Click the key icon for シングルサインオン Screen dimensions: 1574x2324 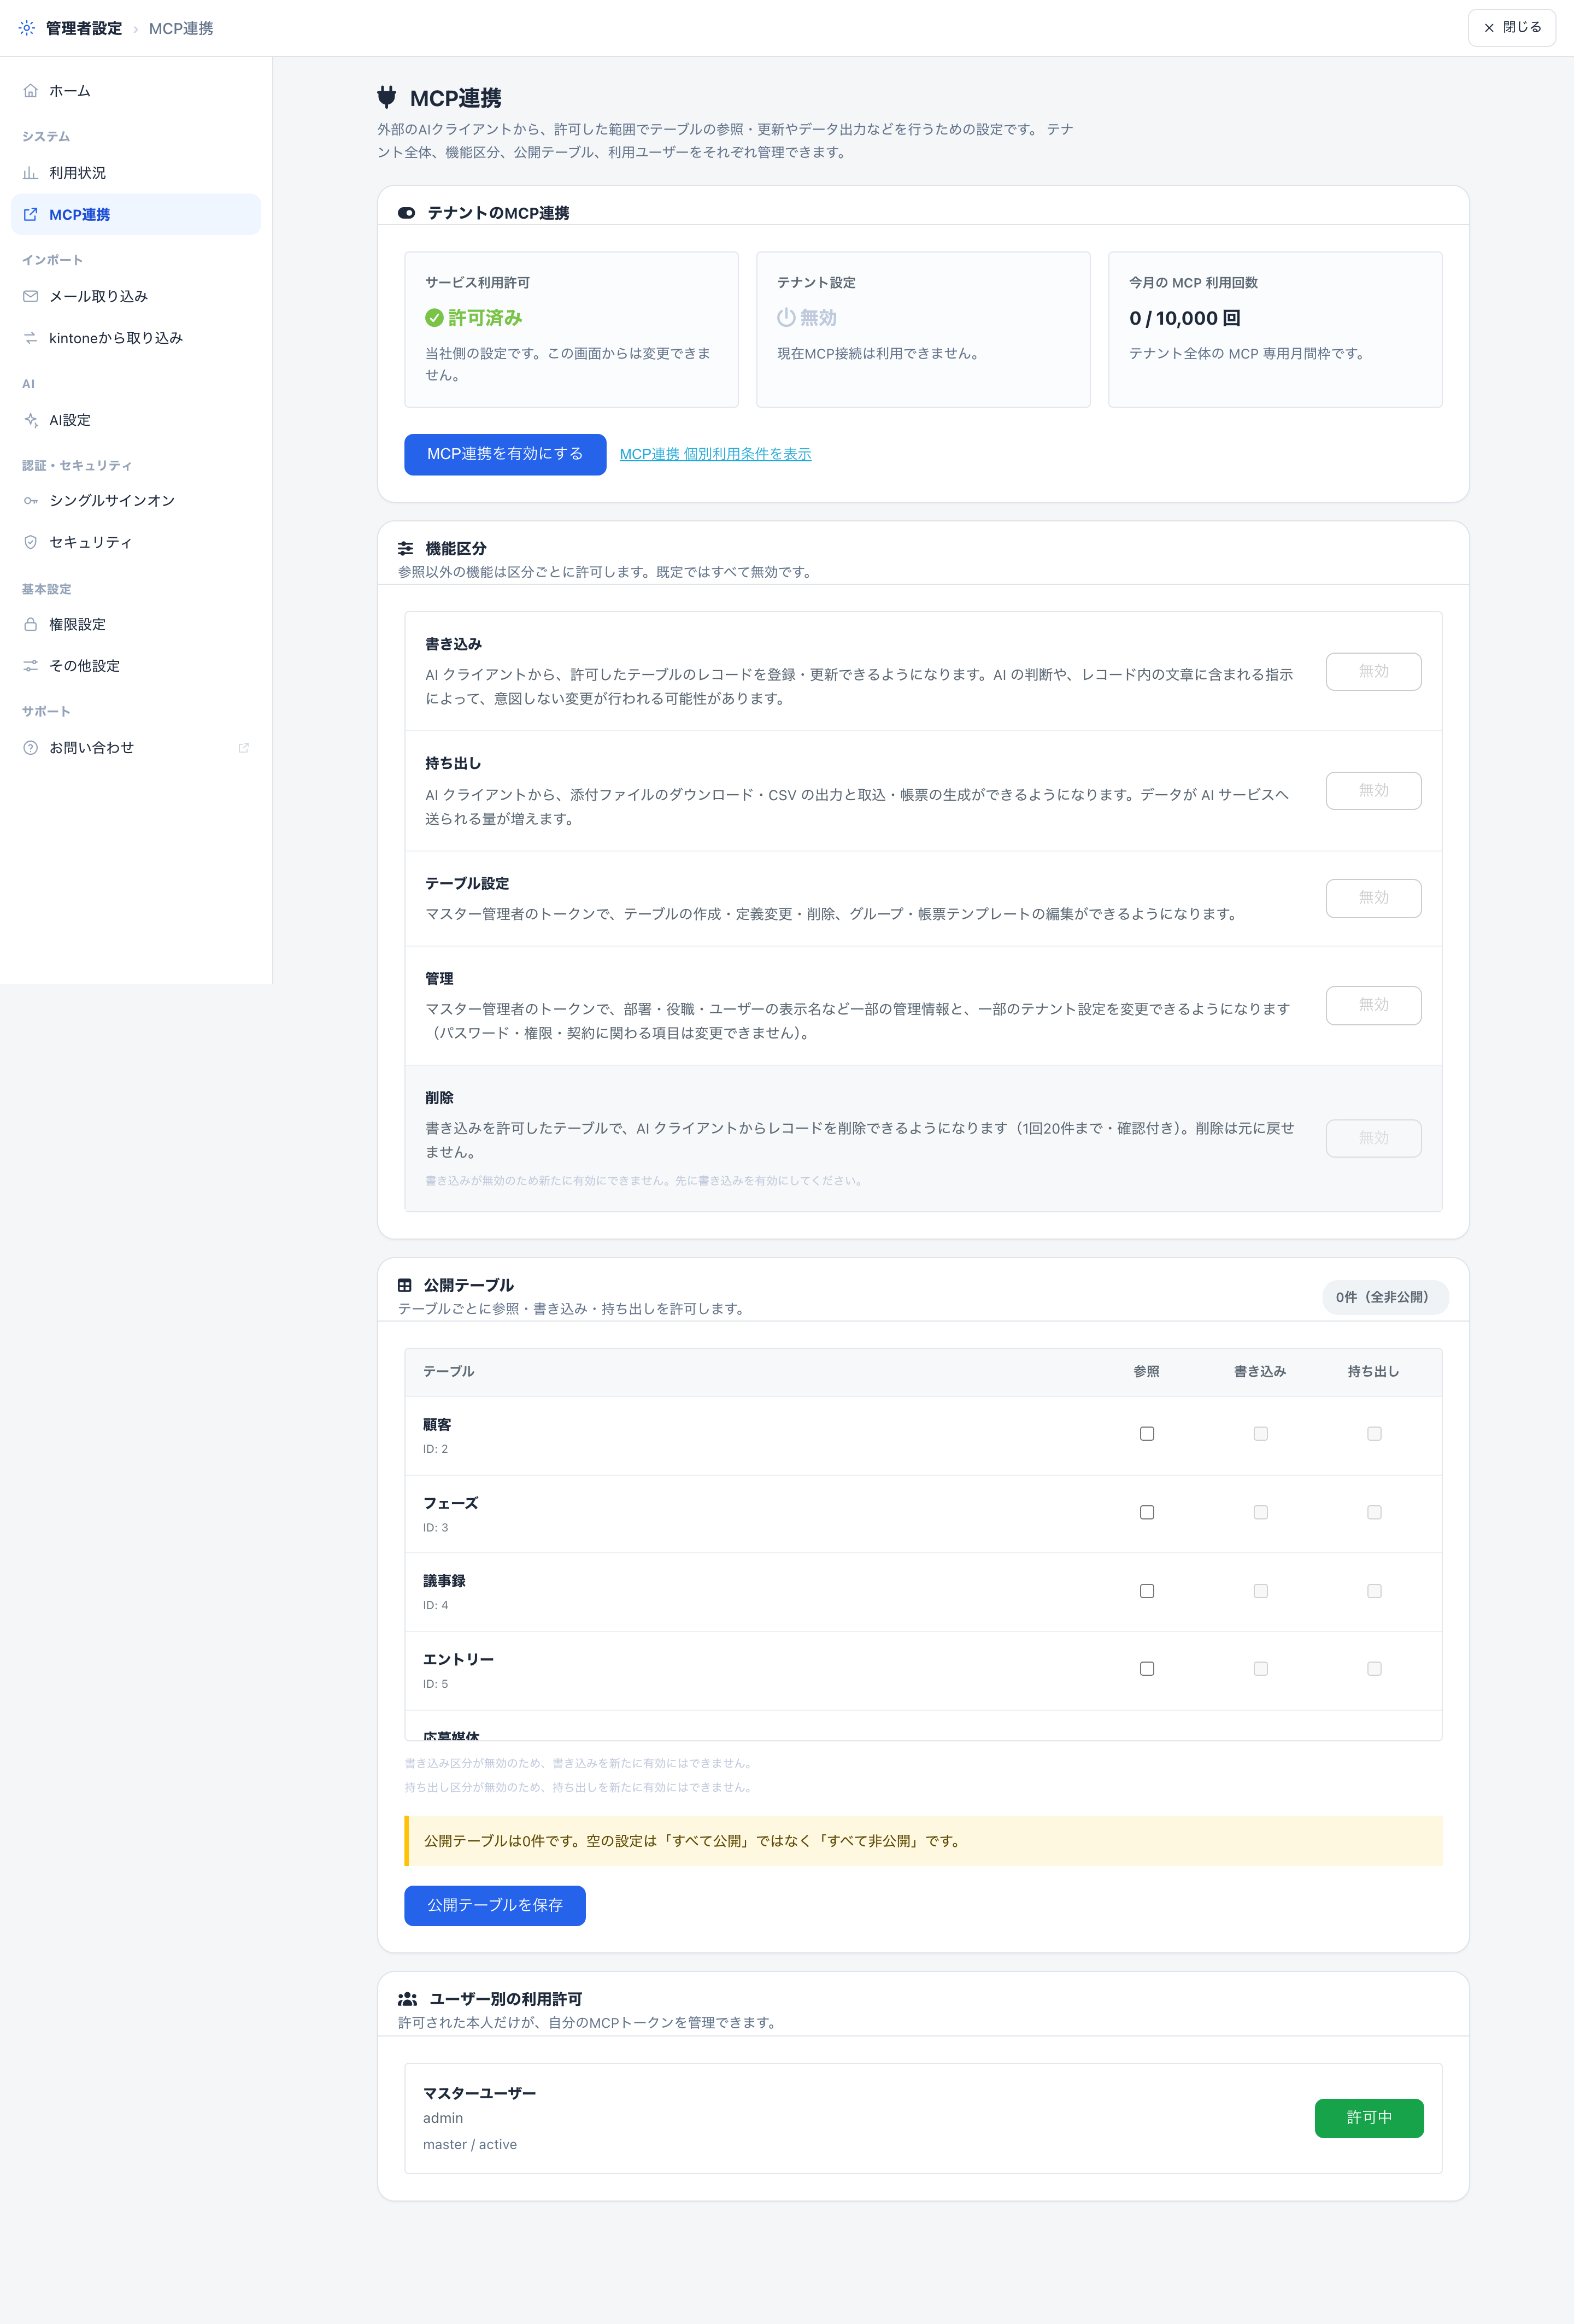[31, 500]
